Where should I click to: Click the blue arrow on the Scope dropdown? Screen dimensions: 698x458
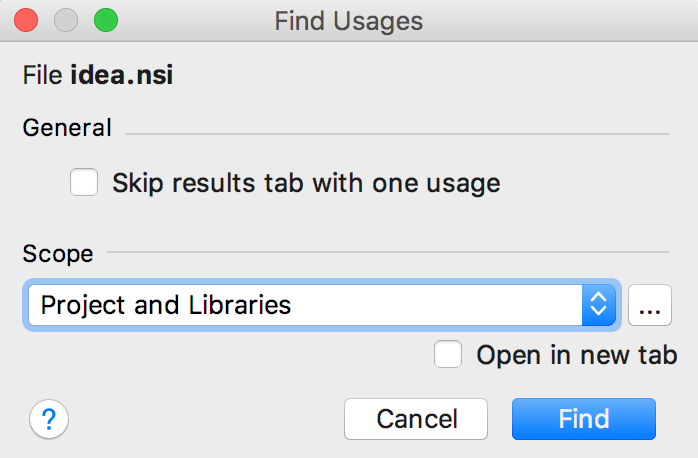(597, 305)
